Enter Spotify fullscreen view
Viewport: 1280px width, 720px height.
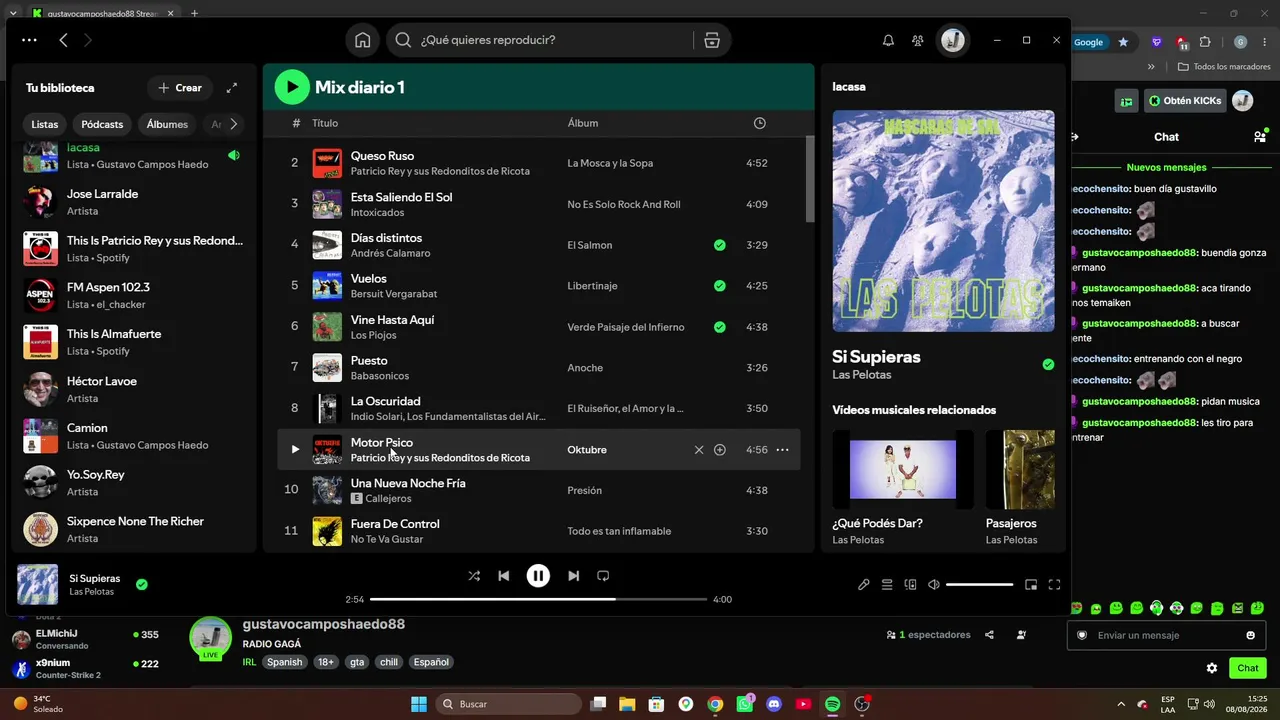click(1054, 585)
